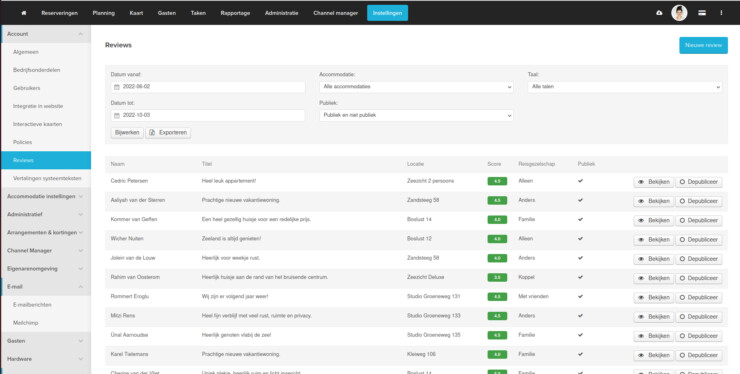Expand the Hardware sidebar section
Image resolution: width=740 pixels, height=374 pixels.
point(46,359)
